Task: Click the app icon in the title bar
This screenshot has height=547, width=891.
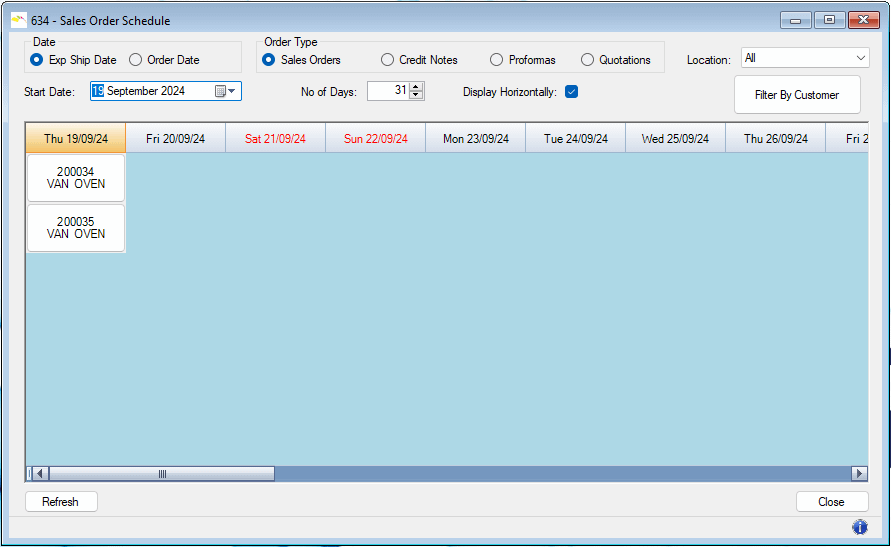Action: (18, 20)
